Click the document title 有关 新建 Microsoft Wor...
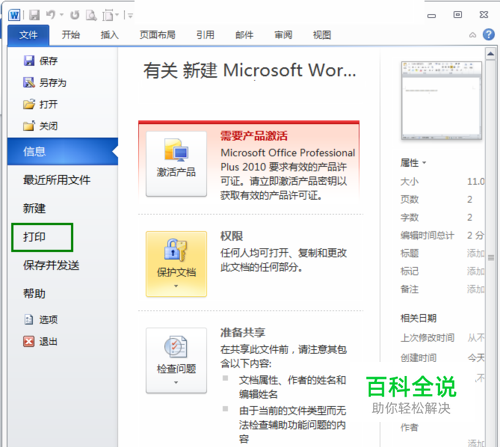 250,71
